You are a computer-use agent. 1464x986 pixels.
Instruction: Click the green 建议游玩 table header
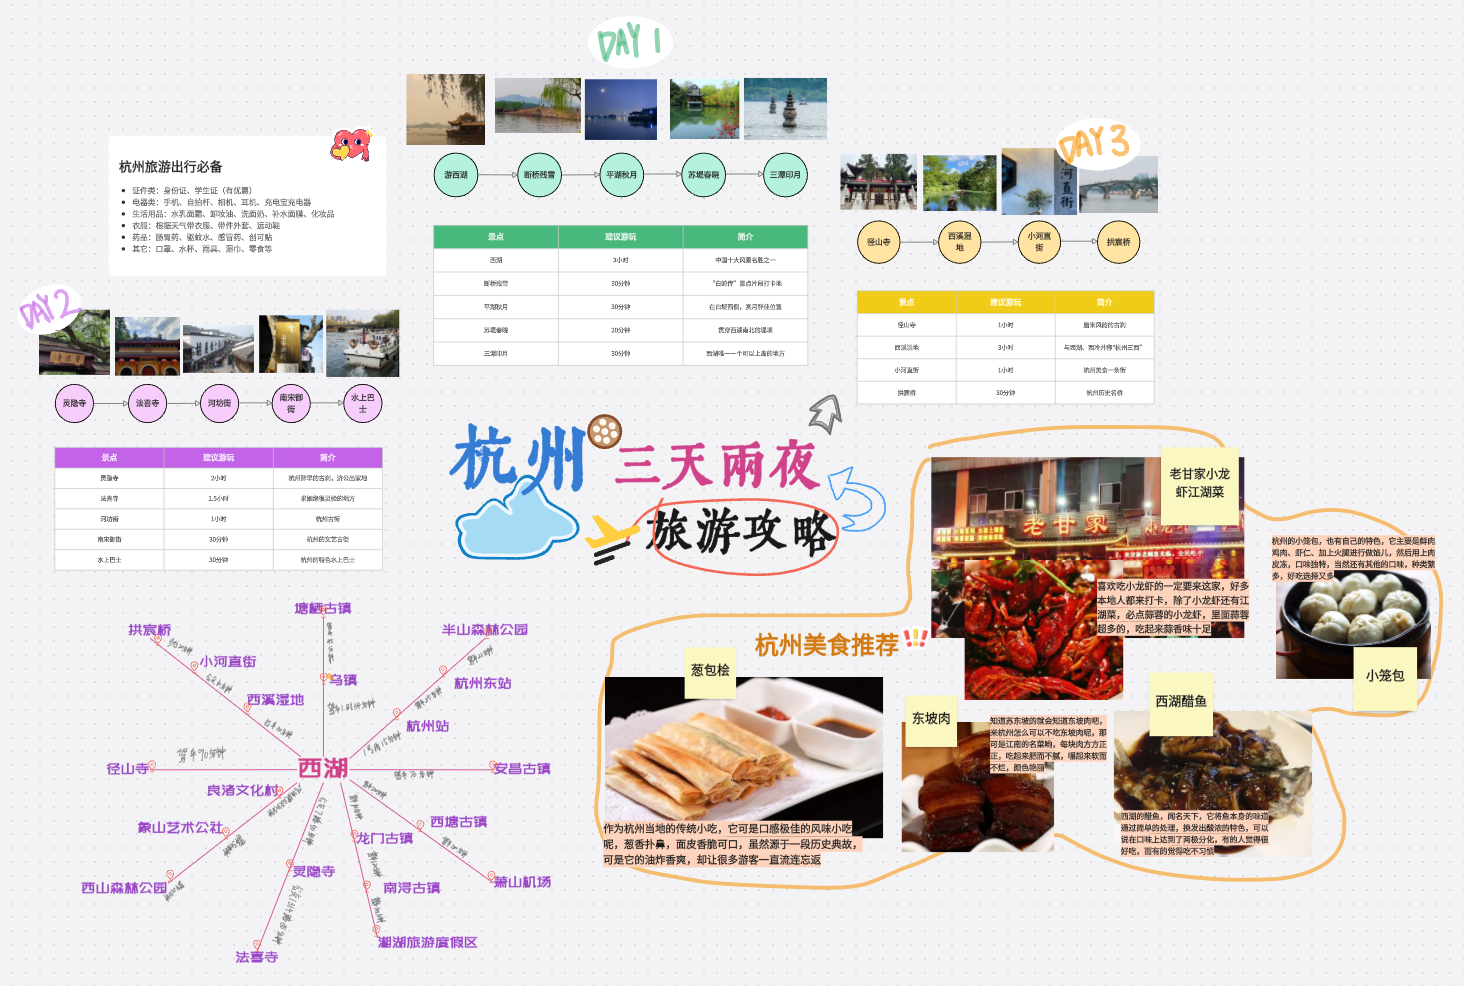pos(621,237)
